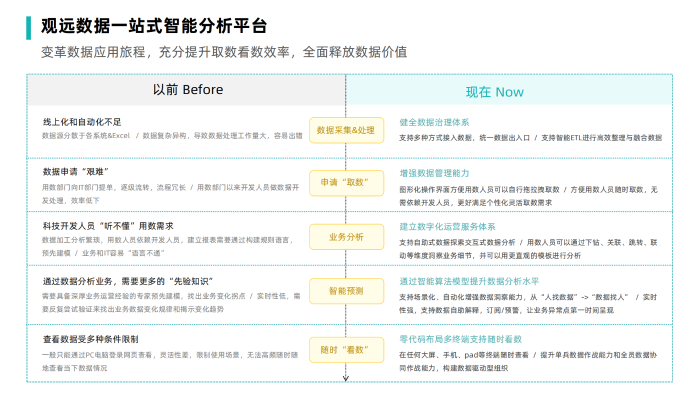Click description starting 在任何大屏、手机、pad等终端
The height and width of the screenshot is (394, 700).
[528, 361]
